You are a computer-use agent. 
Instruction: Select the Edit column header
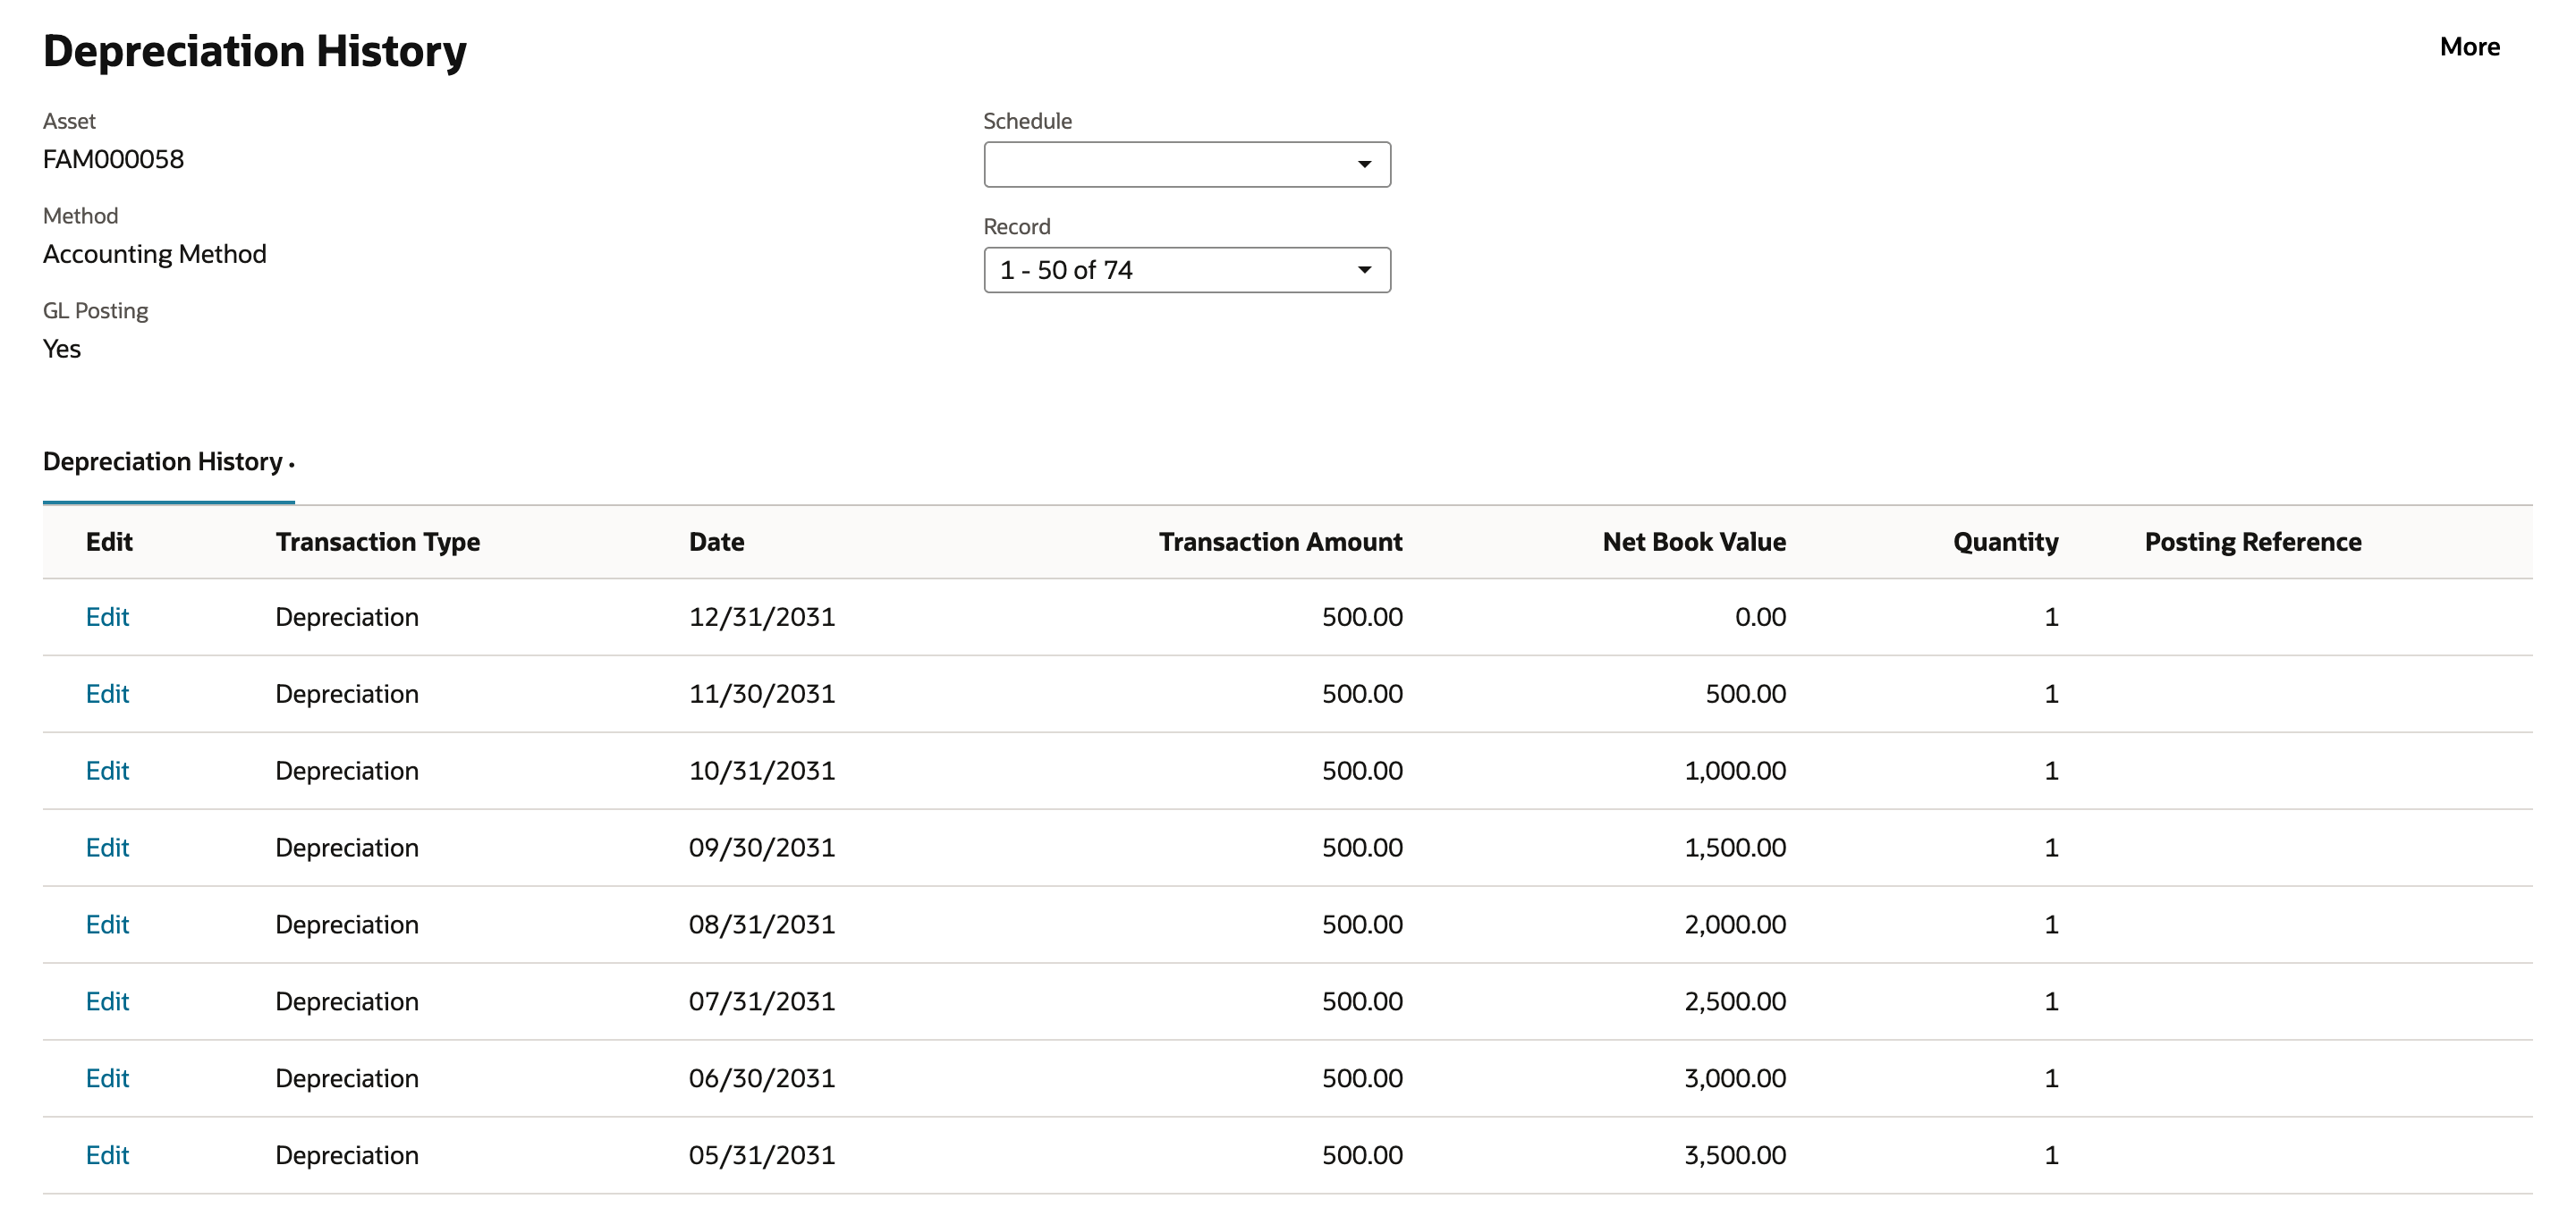click(109, 542)
